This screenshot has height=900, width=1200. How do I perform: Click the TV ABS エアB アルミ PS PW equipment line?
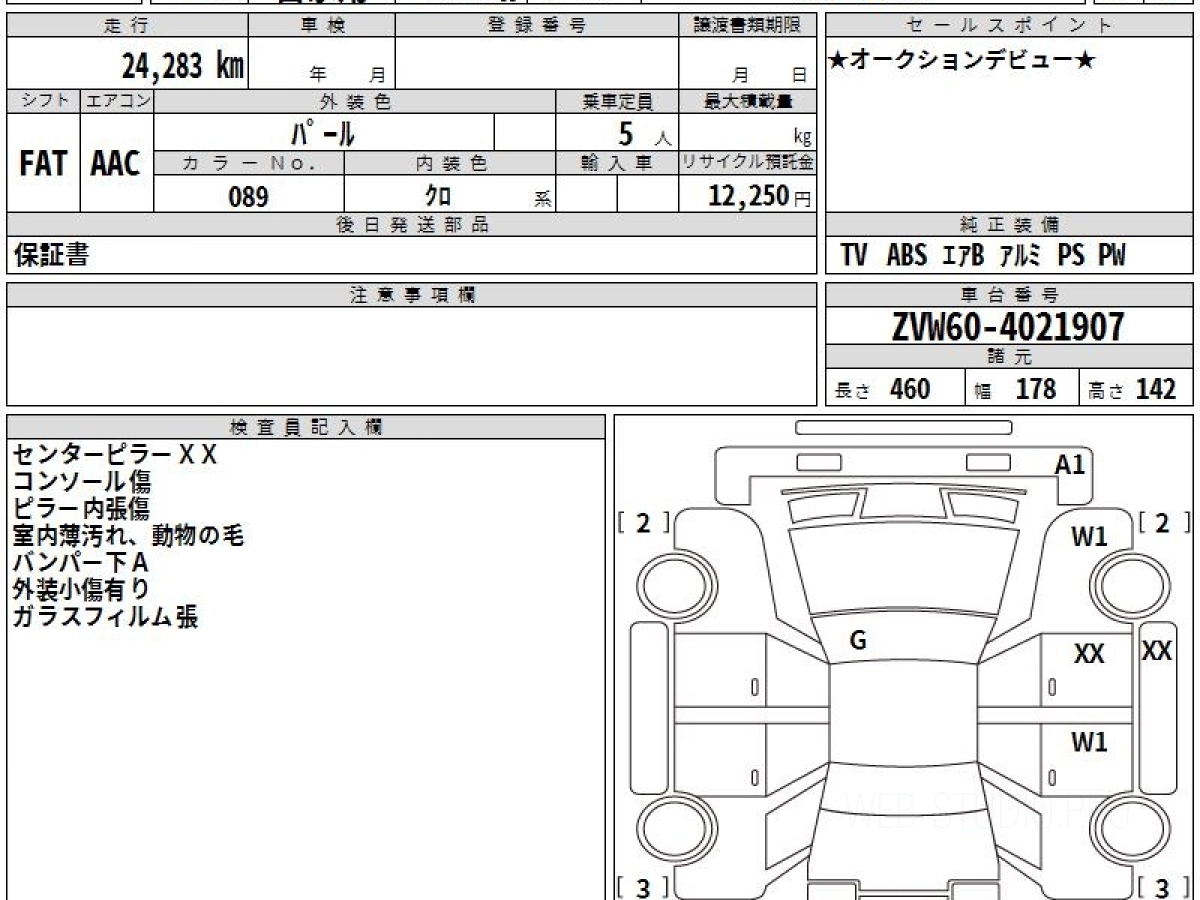point(983,256)
